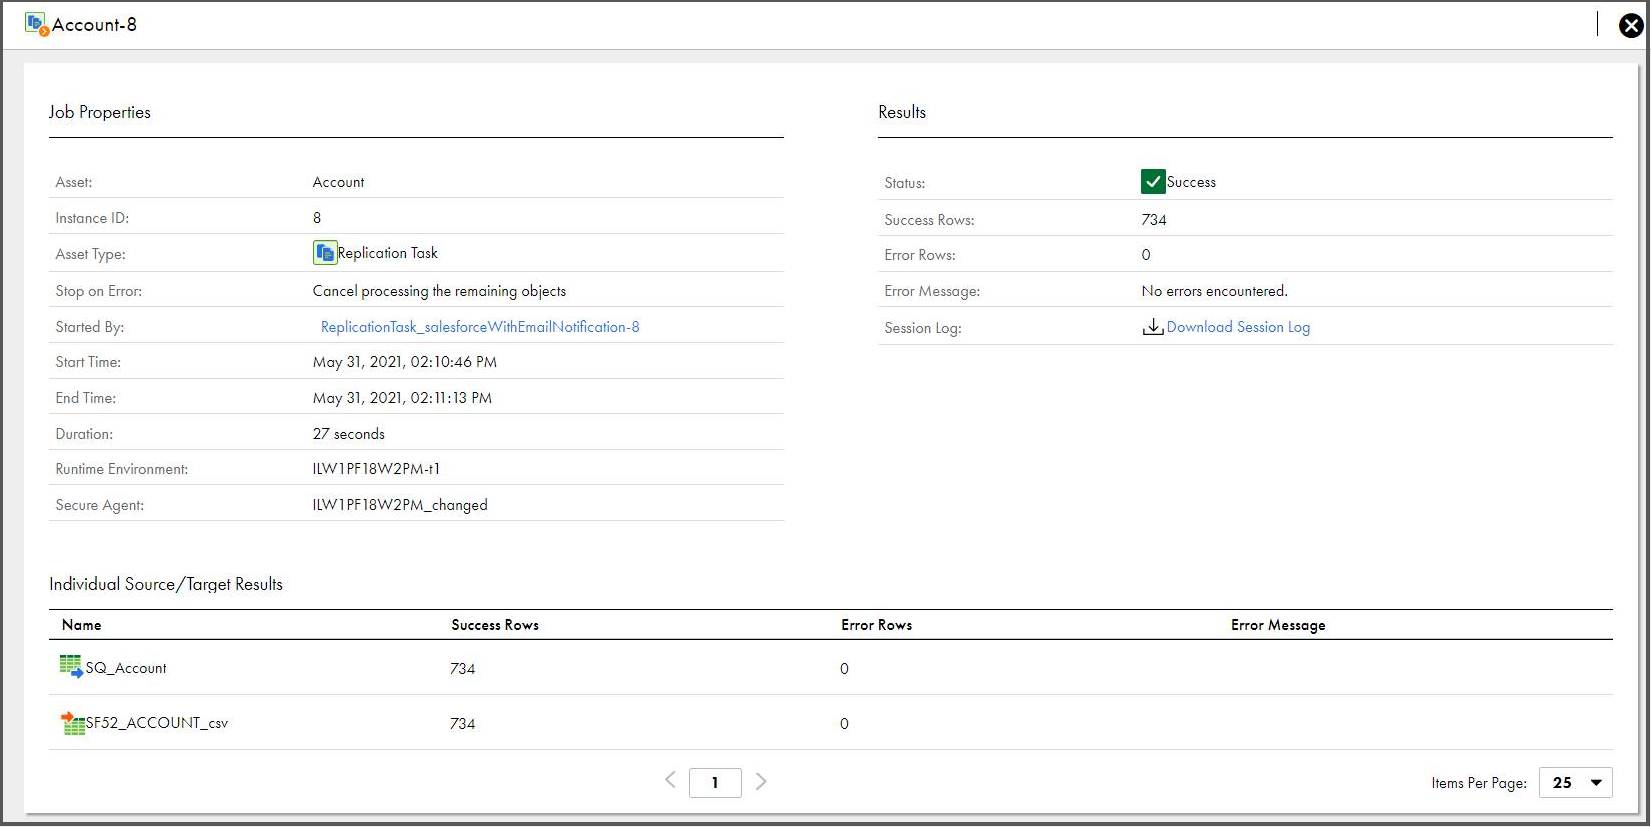Click the 734 success rows for SF52_ACCOUNT_csv
Viewport: 1651px width, 827px height.
(463, 724)
